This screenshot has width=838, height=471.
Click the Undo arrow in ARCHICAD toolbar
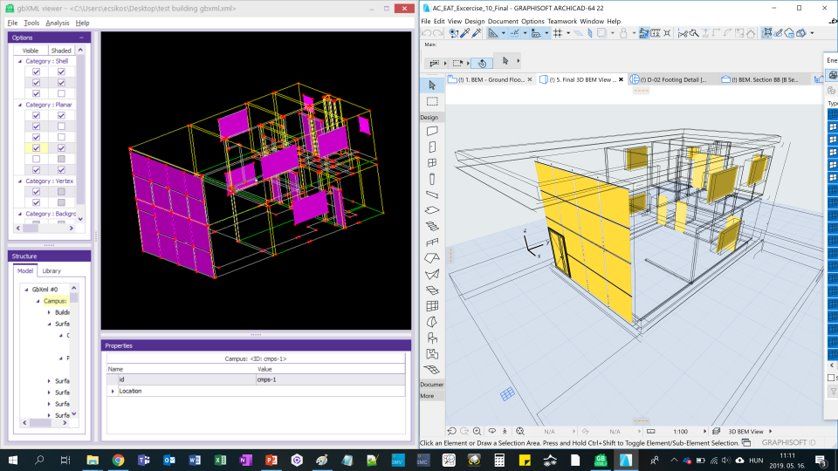point(426,33)
